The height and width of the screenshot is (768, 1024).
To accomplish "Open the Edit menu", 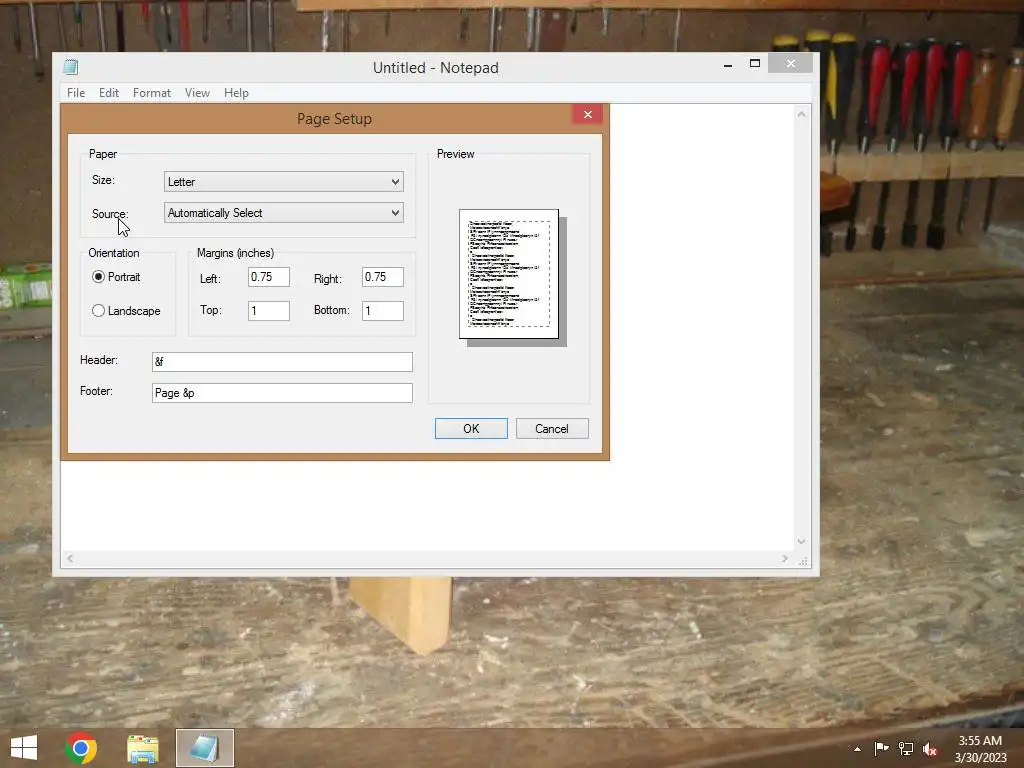I will (x=108, y=93).
